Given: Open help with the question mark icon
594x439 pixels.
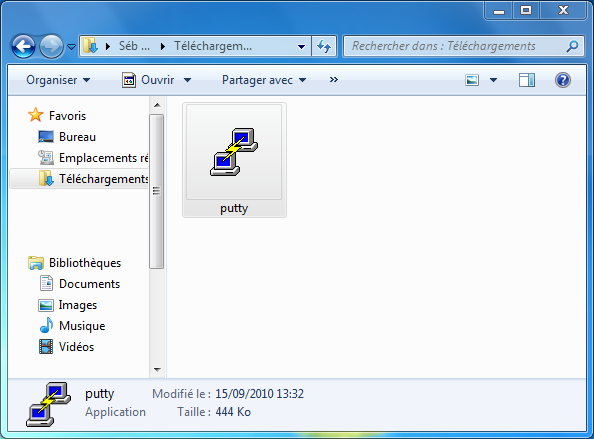Looking at the screenshot, I should tap(563, 80).
